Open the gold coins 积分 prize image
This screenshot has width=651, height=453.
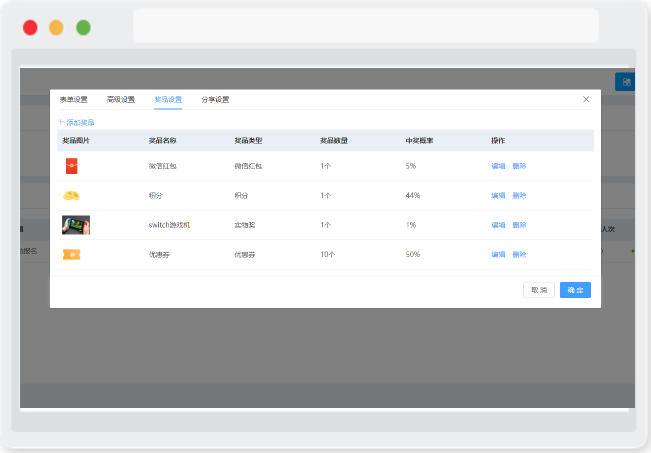(71, 195)
